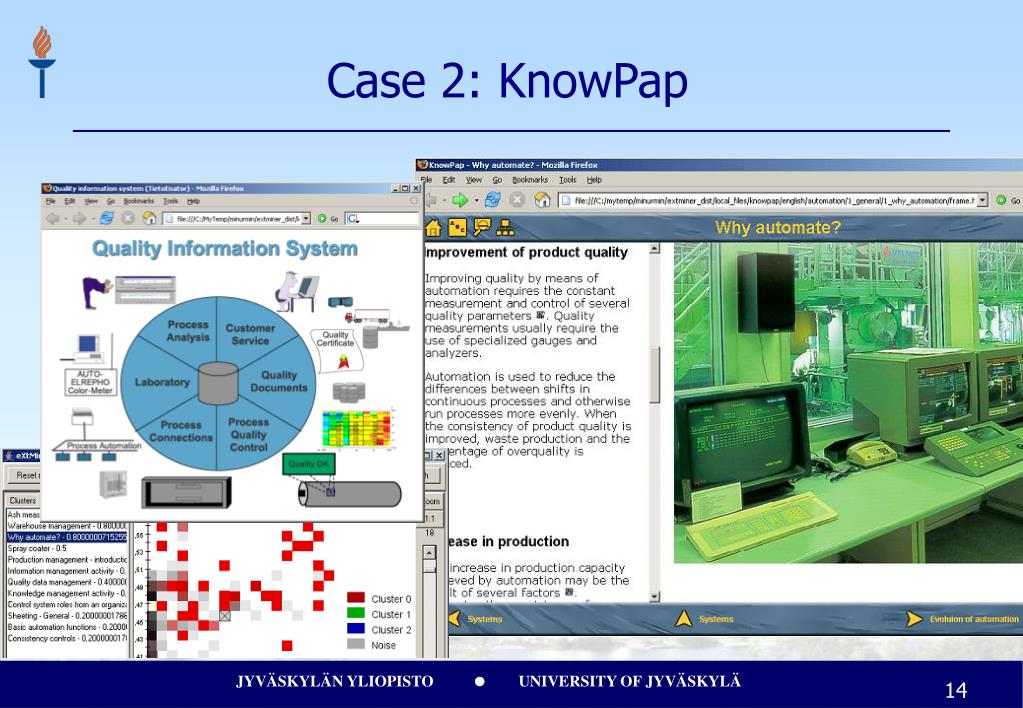Click the Process Analysis segment of the diagram
The image size is (1023, 708).
(188, 331)
